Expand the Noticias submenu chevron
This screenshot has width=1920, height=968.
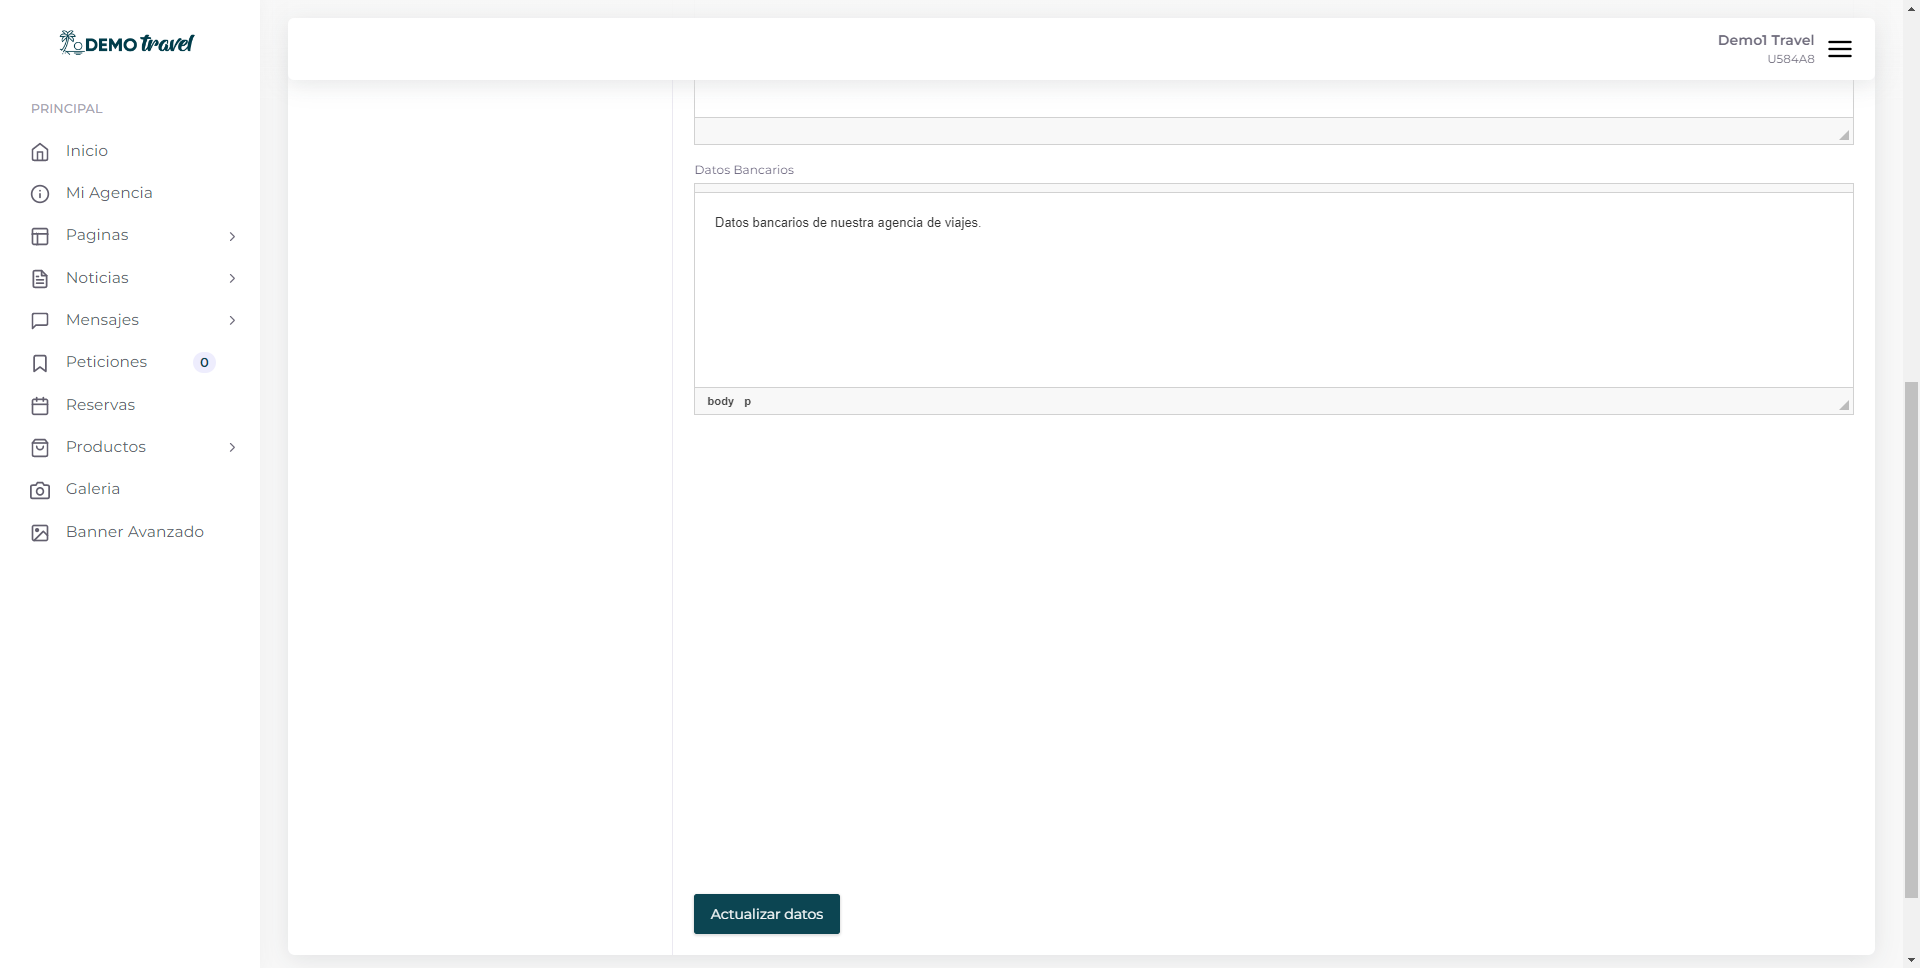point(232,278)
